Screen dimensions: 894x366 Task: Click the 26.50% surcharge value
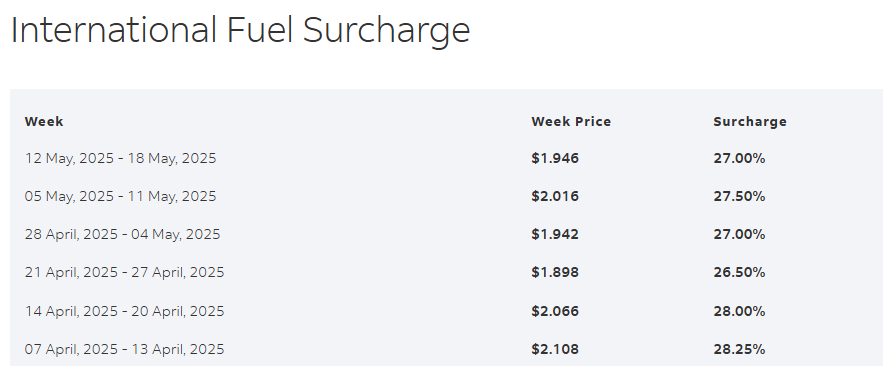point(739,273)
